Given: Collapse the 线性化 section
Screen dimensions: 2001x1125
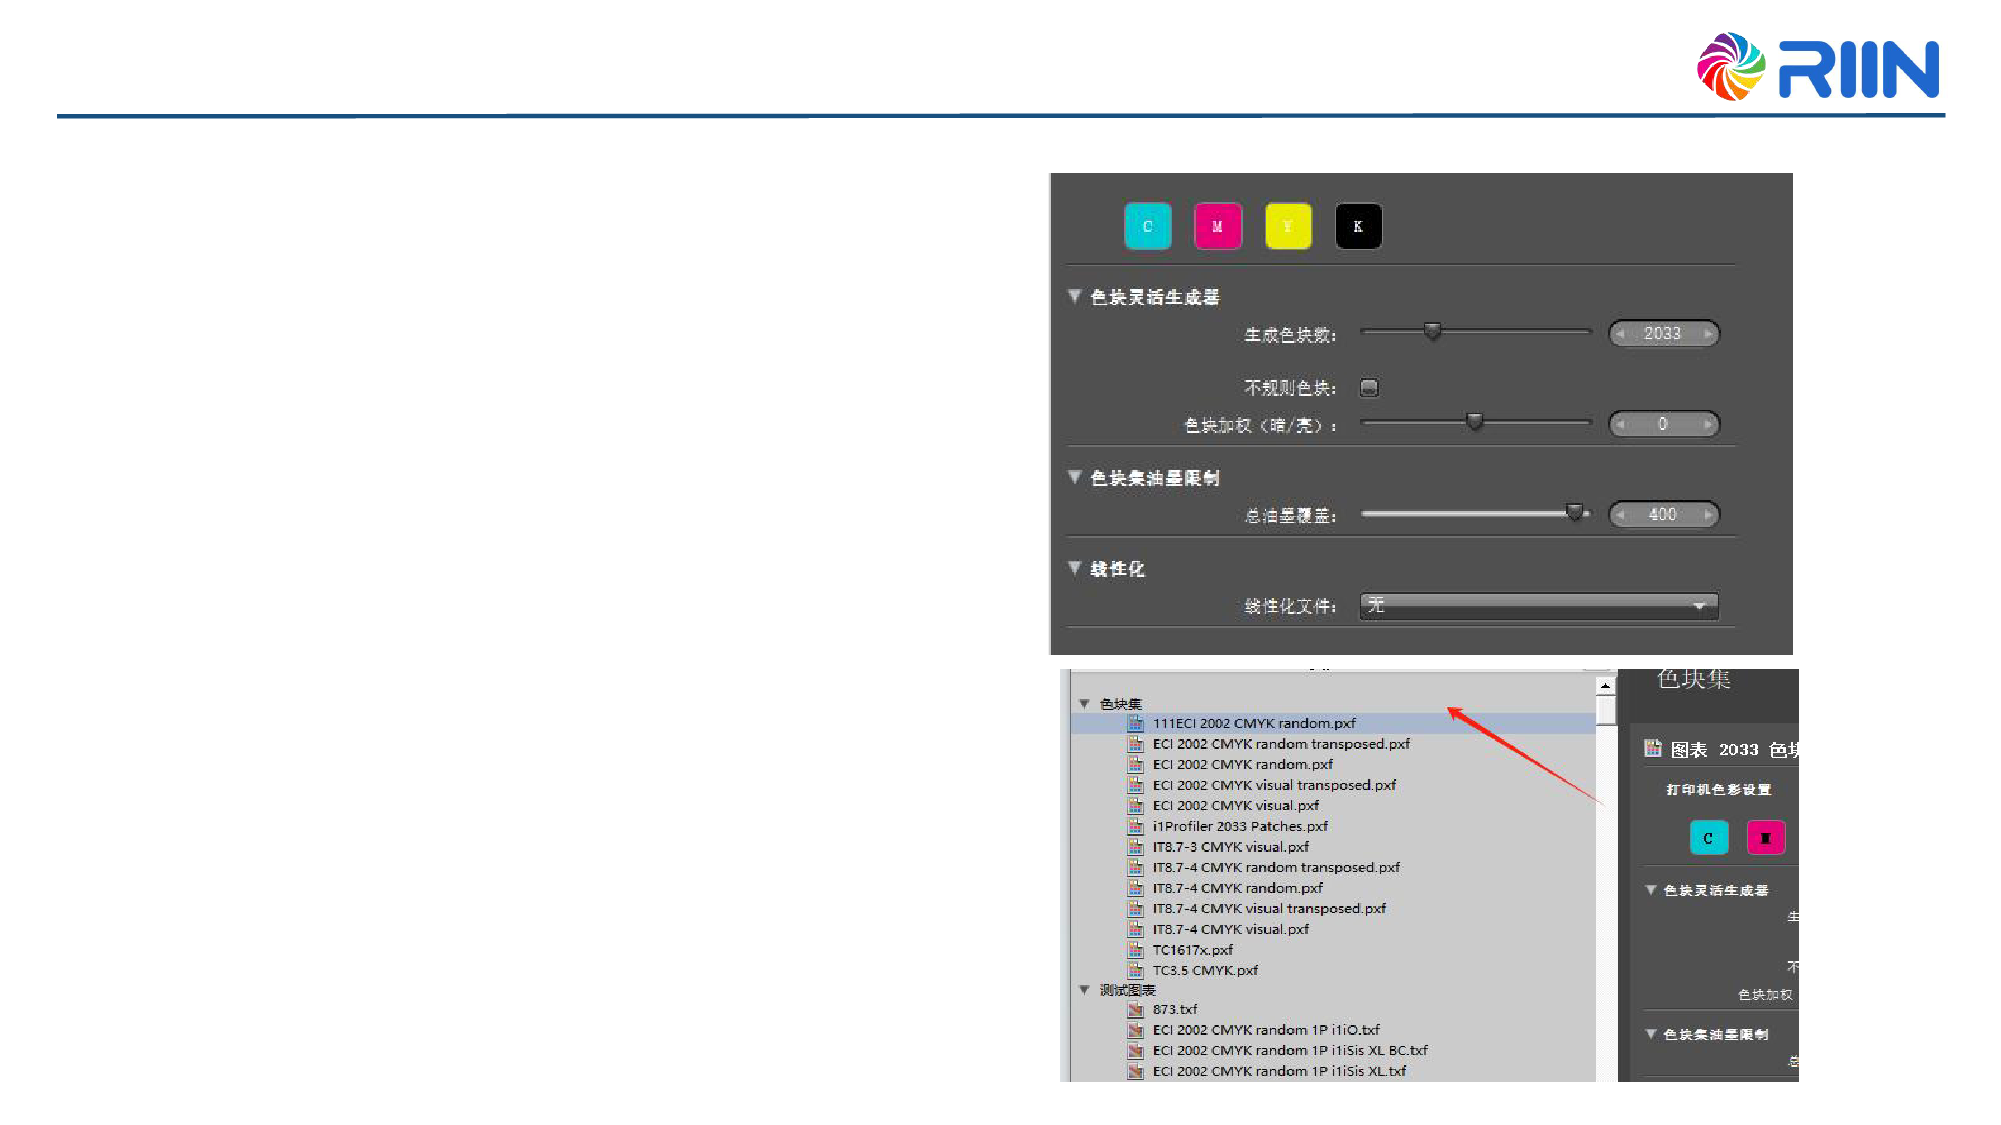Looking at the screenshot, I should pyautogui.click(x=1075, y=568).
